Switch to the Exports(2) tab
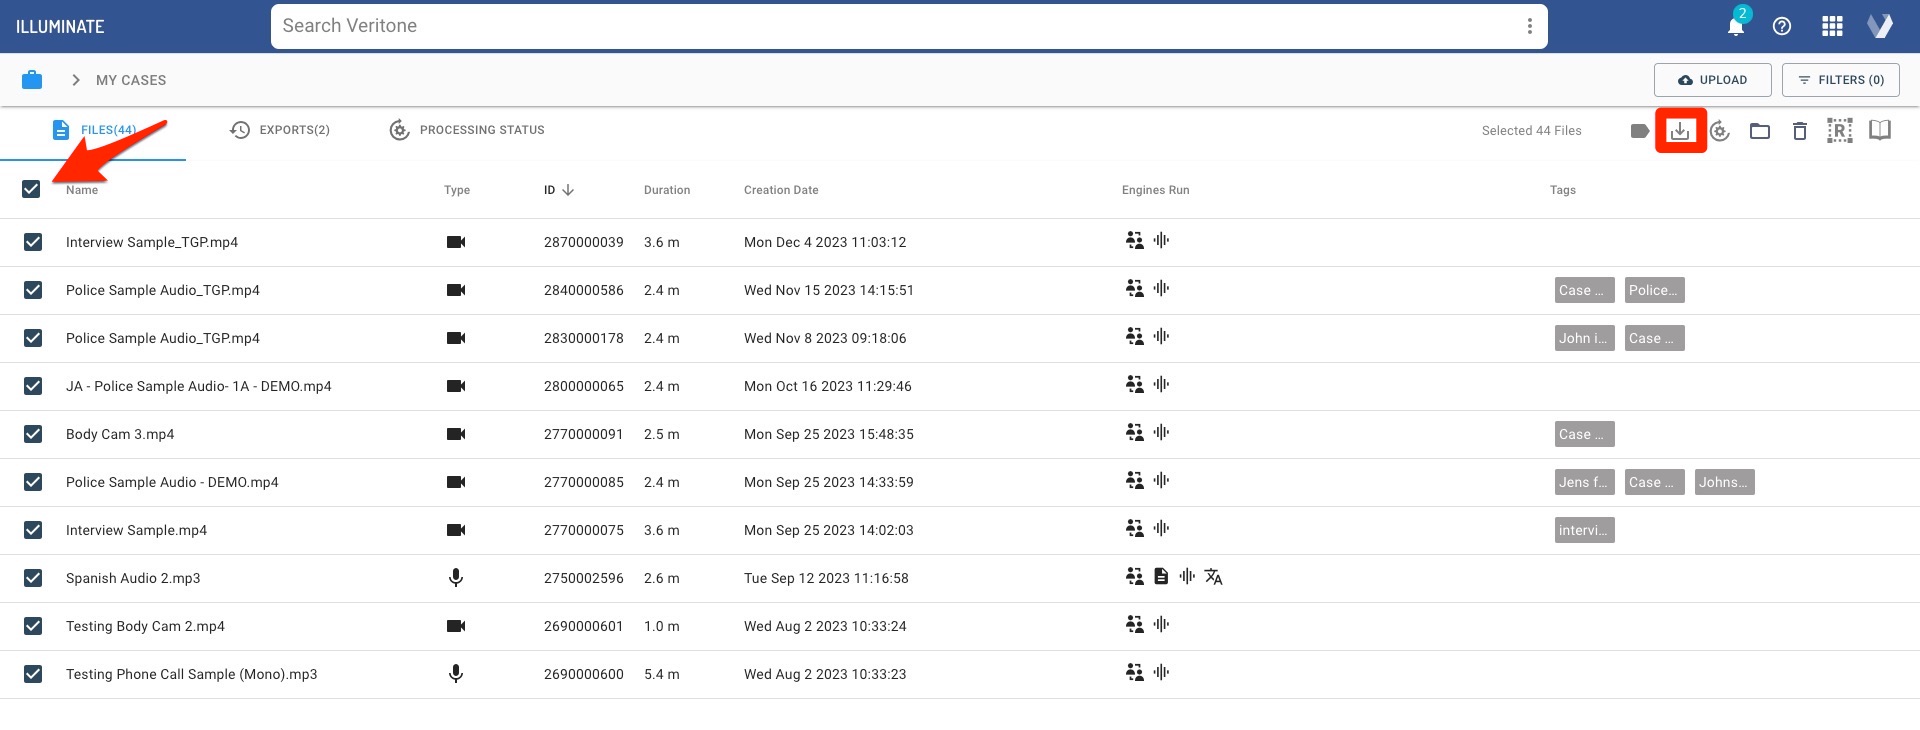1920x730 pixels. click(280, 130)
